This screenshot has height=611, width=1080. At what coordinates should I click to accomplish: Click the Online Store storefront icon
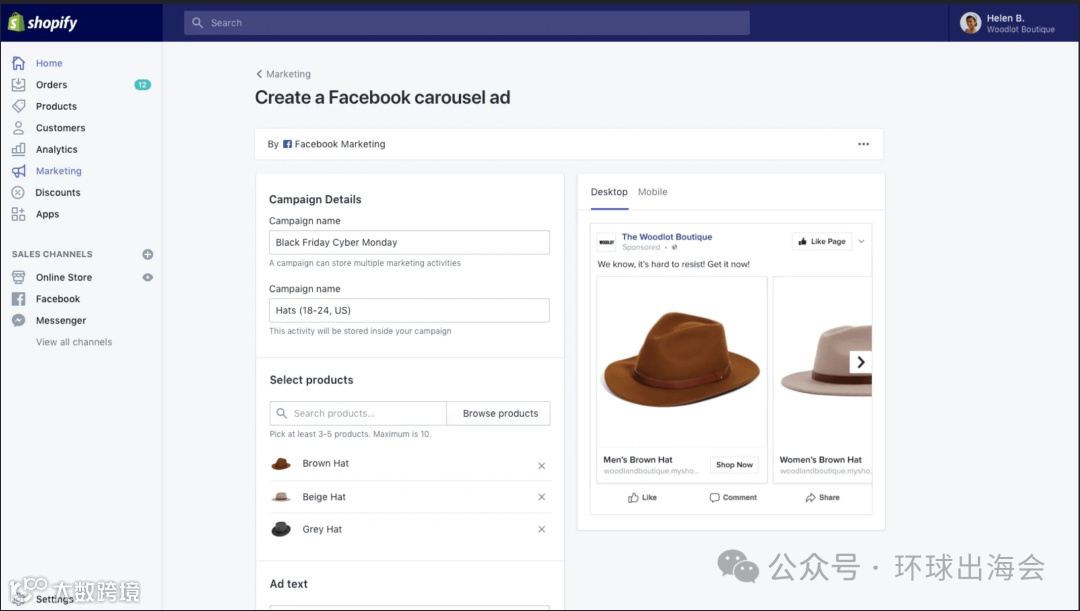click(19, 277)
